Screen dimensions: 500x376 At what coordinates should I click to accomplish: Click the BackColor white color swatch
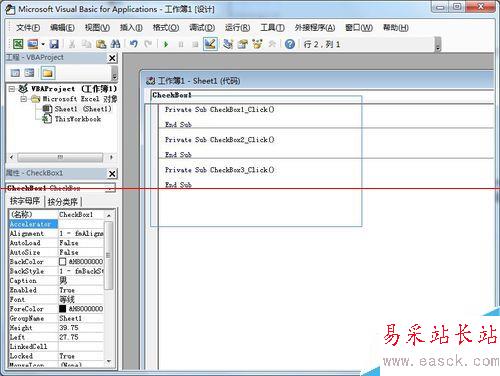pyautogui.click(x=63, y=262)
